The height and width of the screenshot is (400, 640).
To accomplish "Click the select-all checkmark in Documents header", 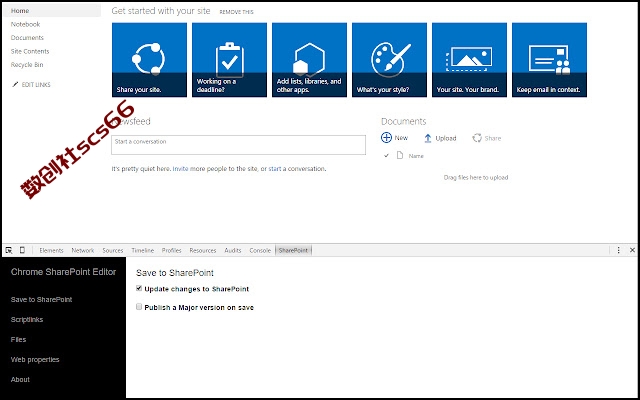I will [386, 156].
